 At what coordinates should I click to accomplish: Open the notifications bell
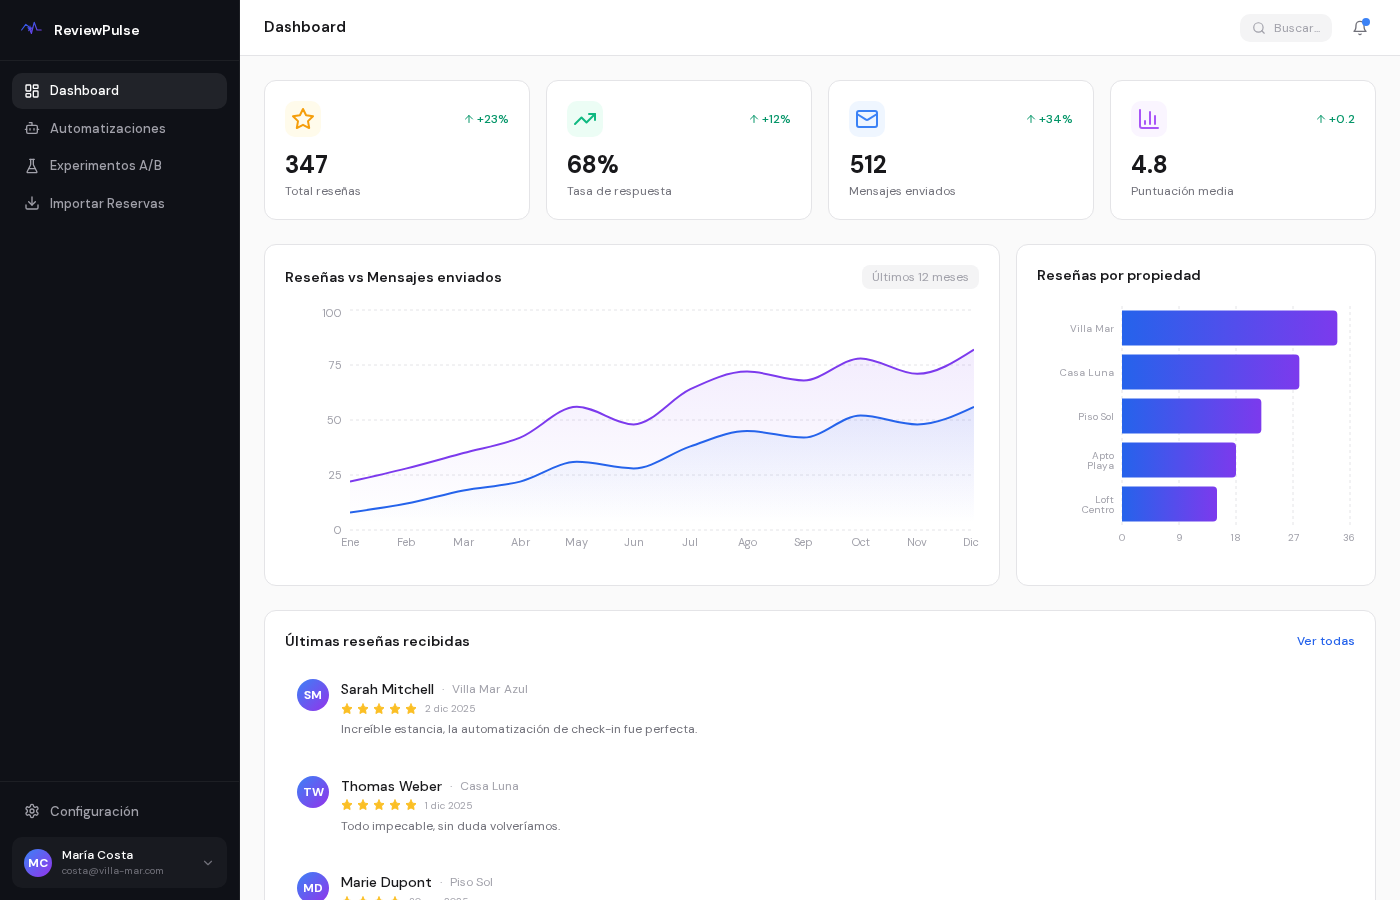1359,28
